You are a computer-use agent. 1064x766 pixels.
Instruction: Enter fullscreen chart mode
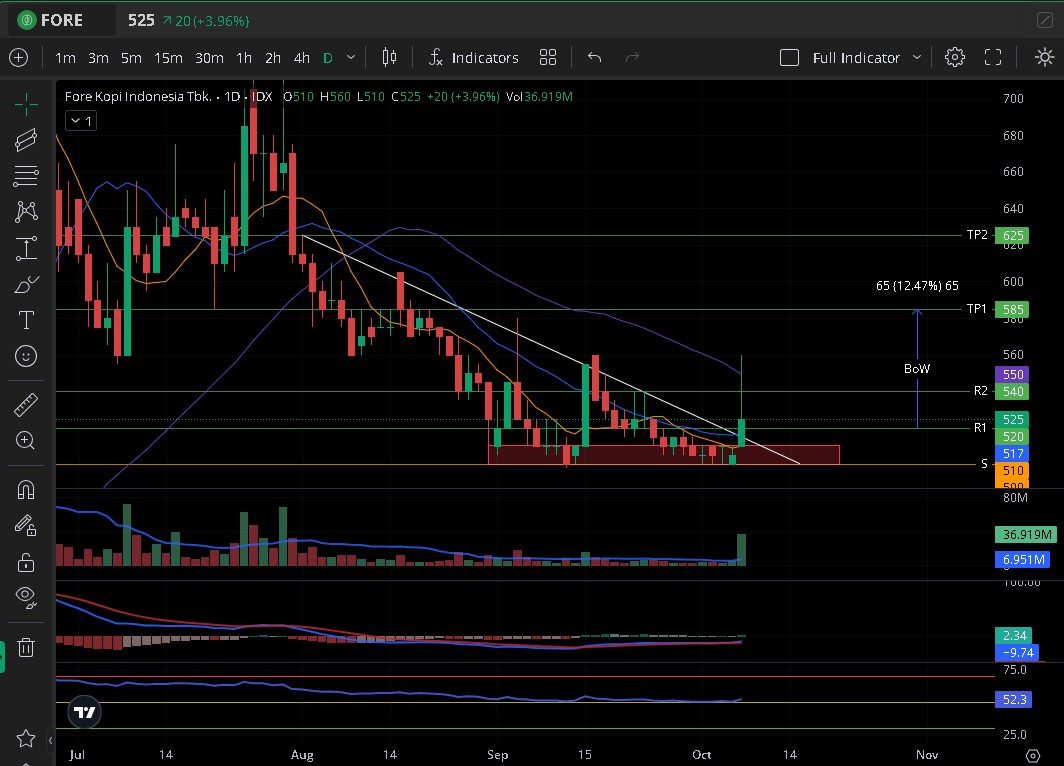993,57
